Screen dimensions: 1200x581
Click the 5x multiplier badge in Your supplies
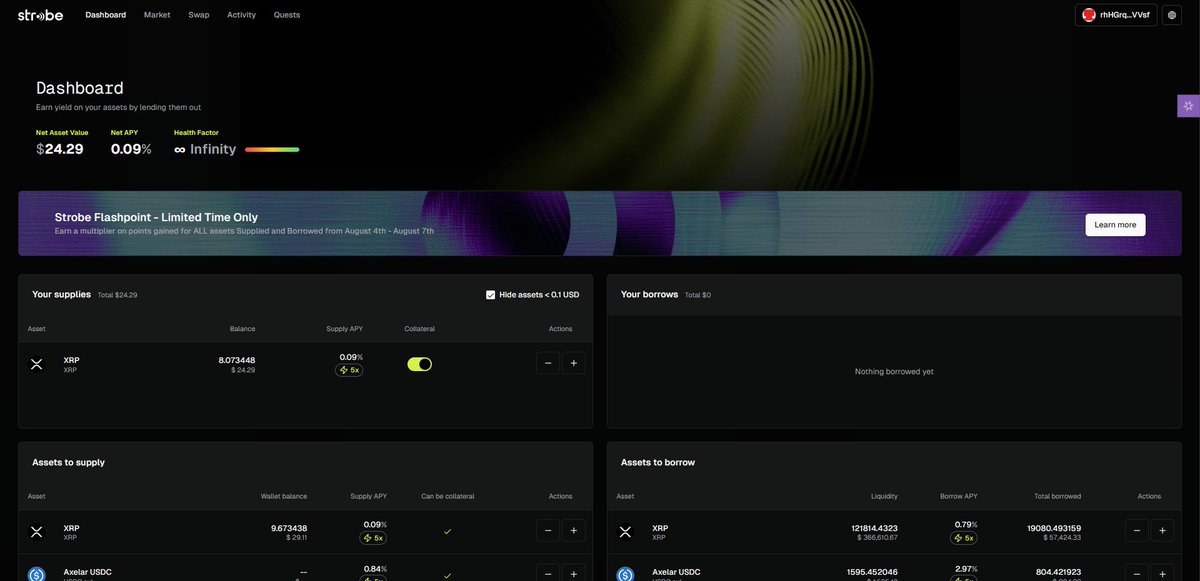[349, 370]
